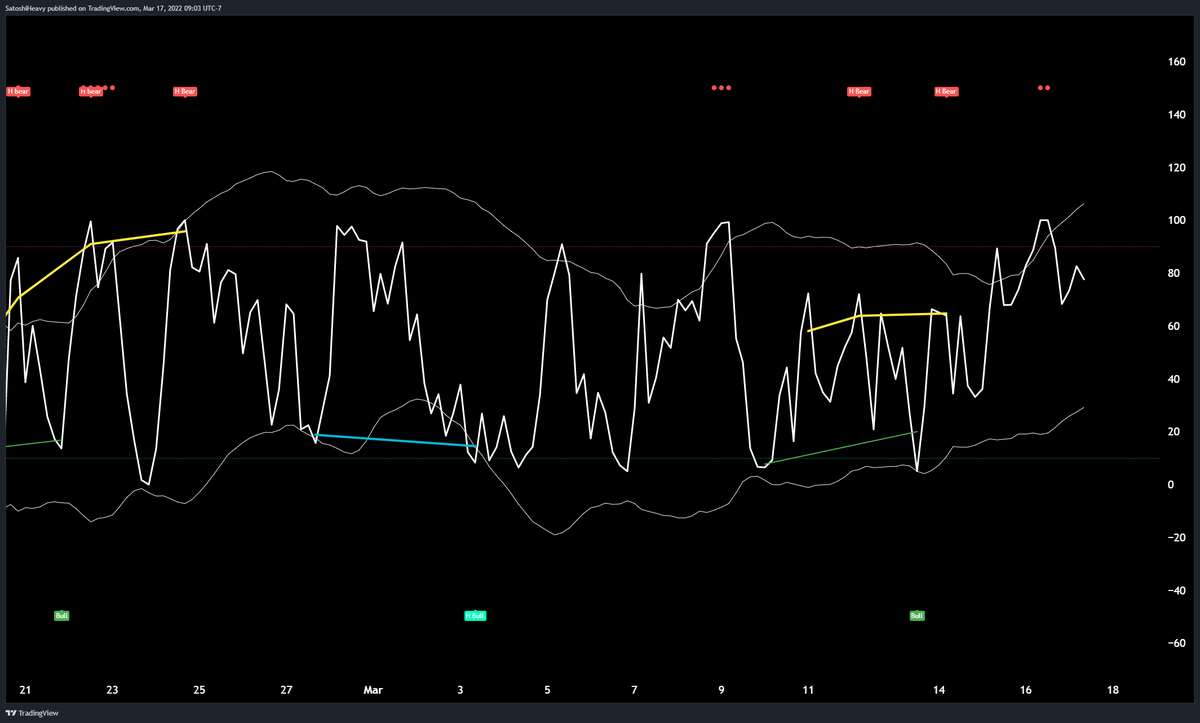Click the Bull label near the 14 date

pos(917,615)
